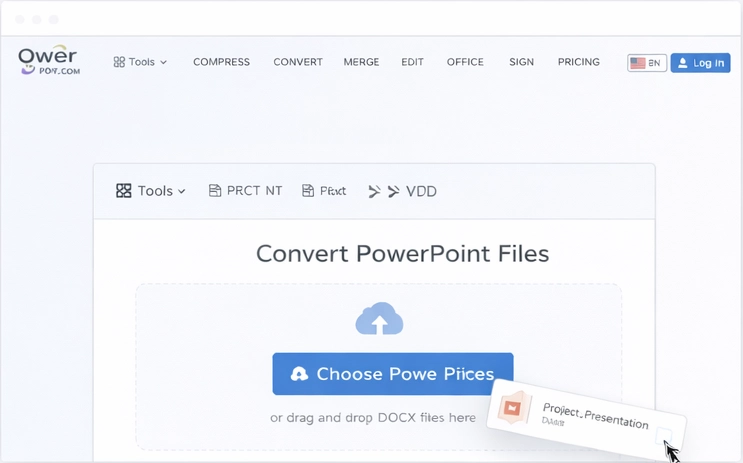Click the Ower PDF.com logo
743x463 pixels.
[48, 61]
